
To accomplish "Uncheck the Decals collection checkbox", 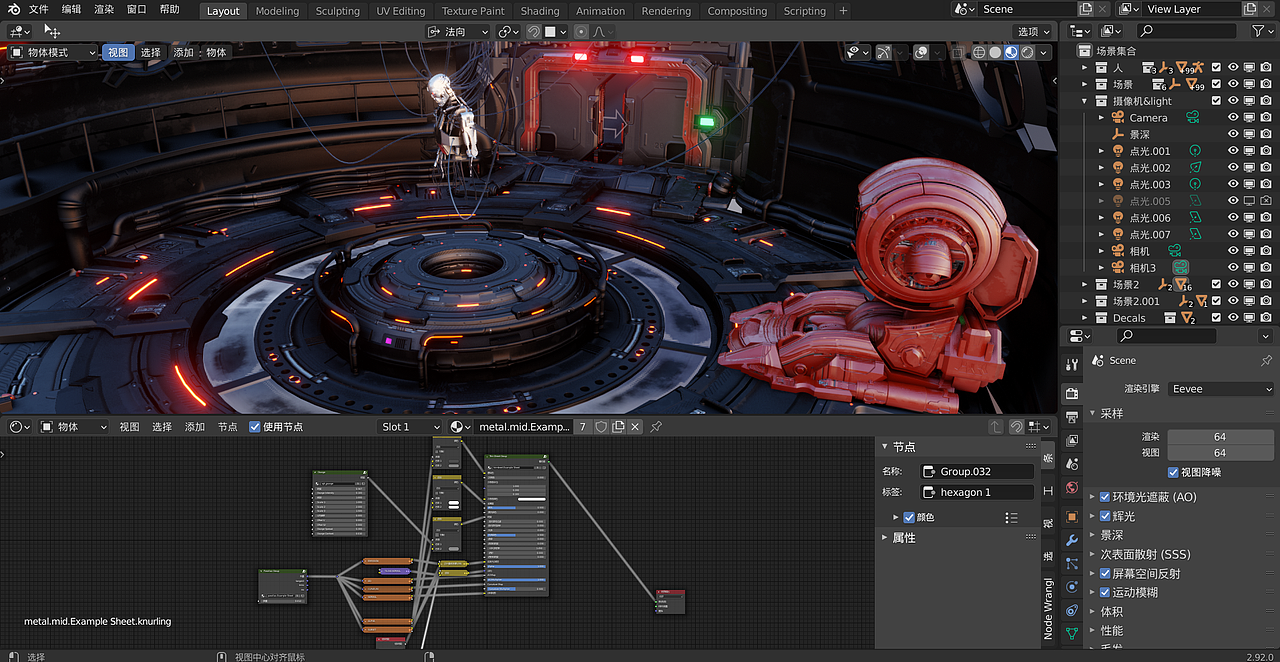I will 1217,317.
